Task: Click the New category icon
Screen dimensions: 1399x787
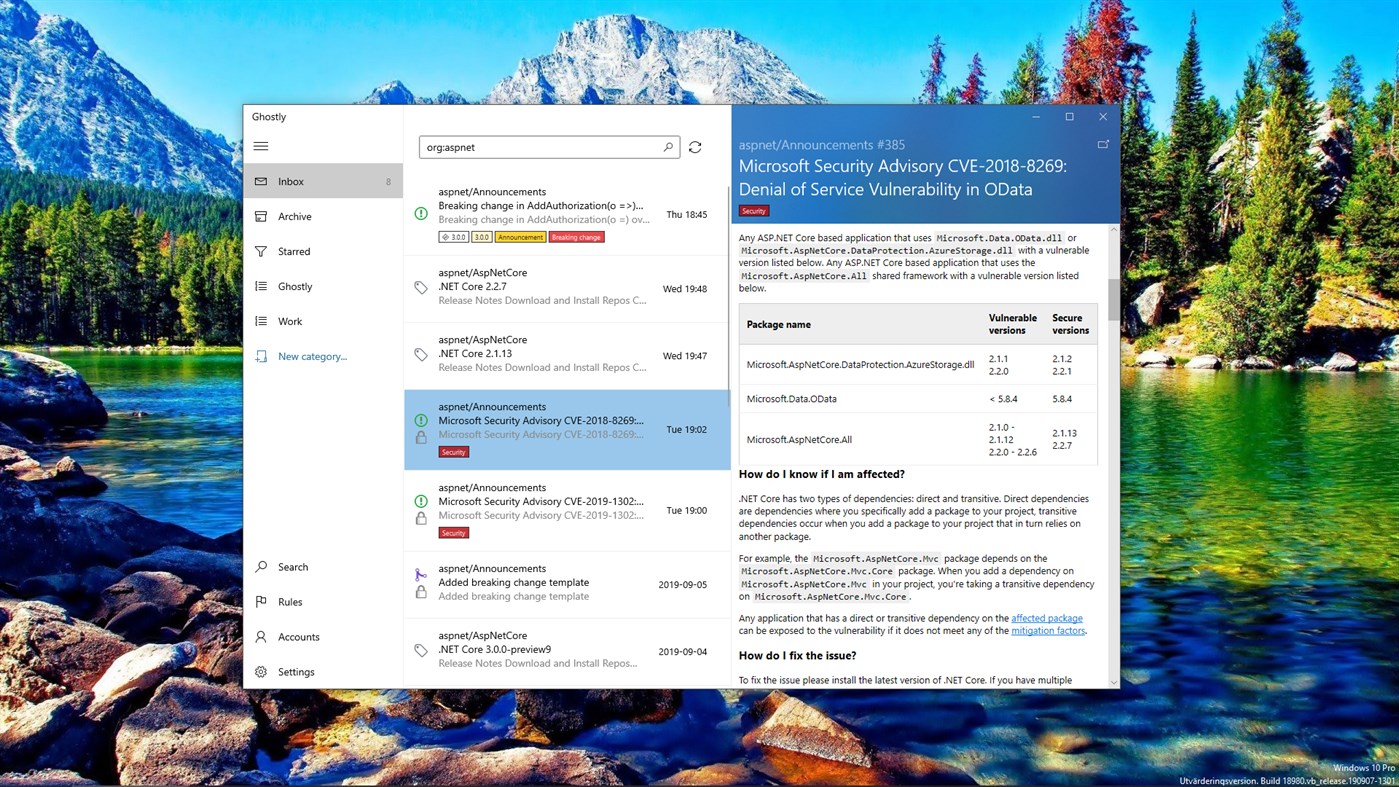Action: tap(261, 356)
